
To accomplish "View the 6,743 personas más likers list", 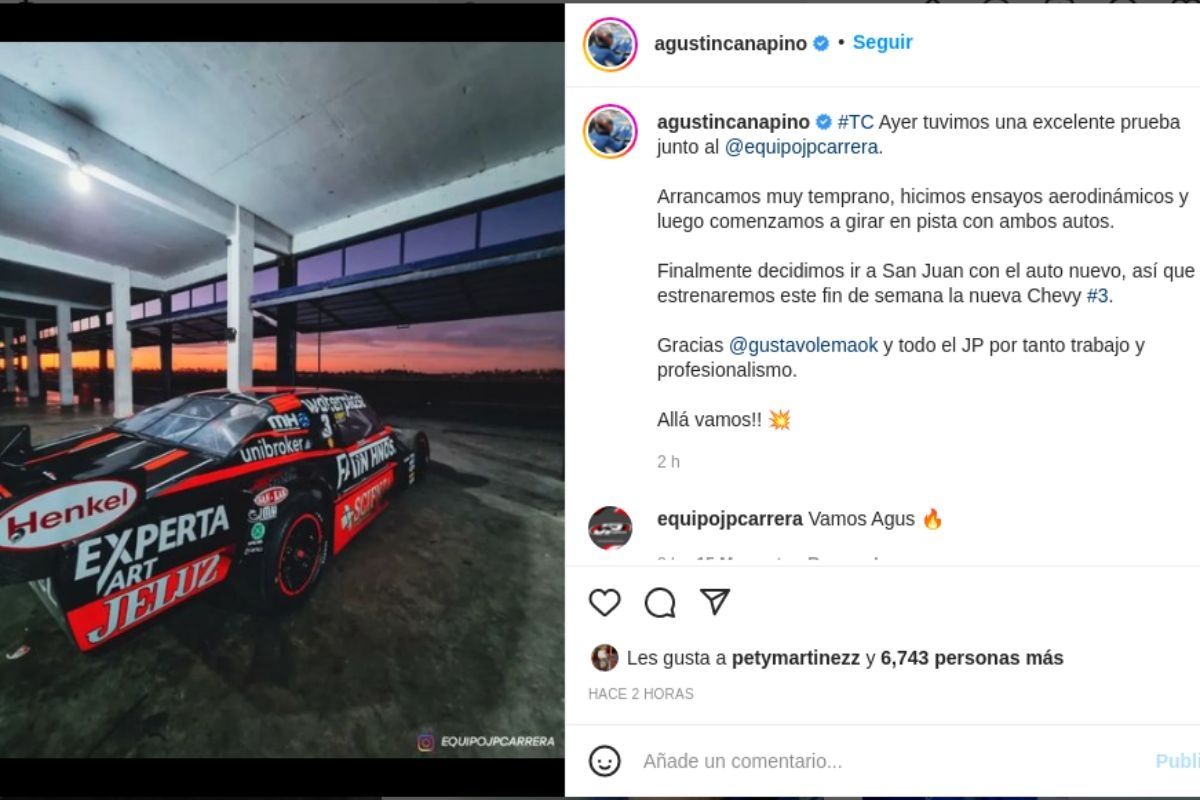I will pyautogui.click(x=972, y=658).
